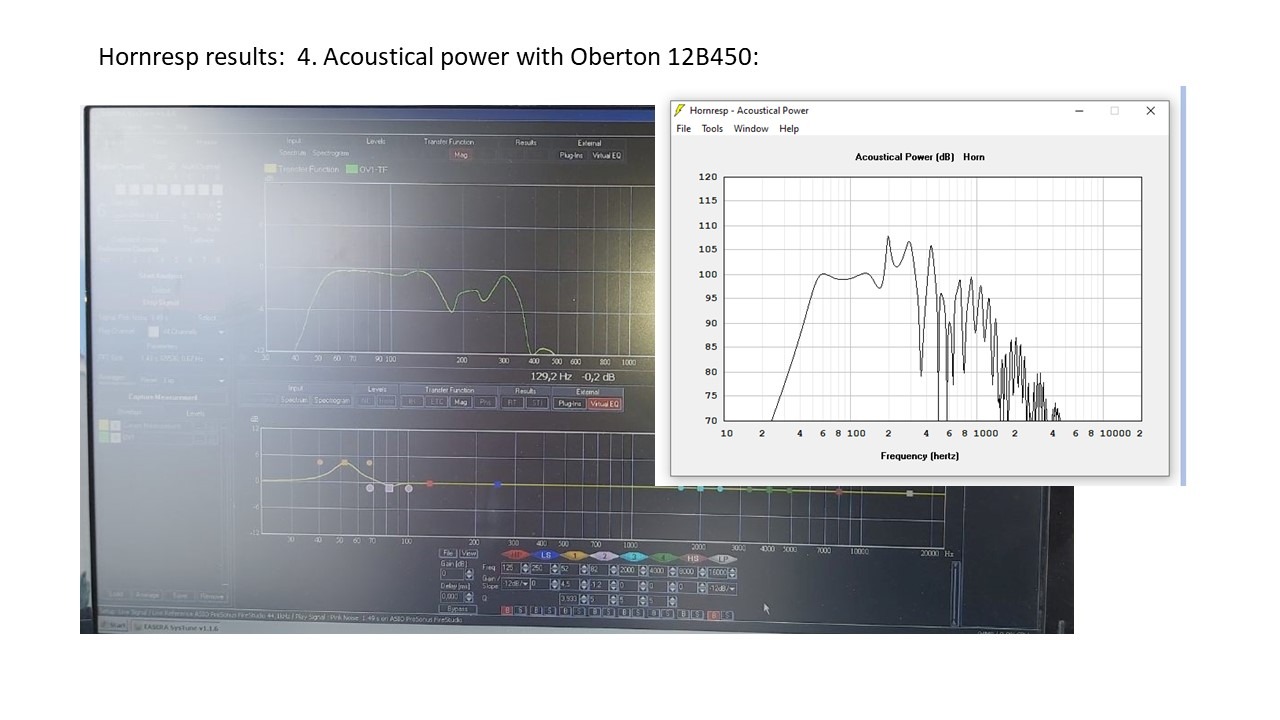Viewport: 1280px width, 720px height.
Task: Open the Virtual EQ File menu button
Action: (448, 553)
